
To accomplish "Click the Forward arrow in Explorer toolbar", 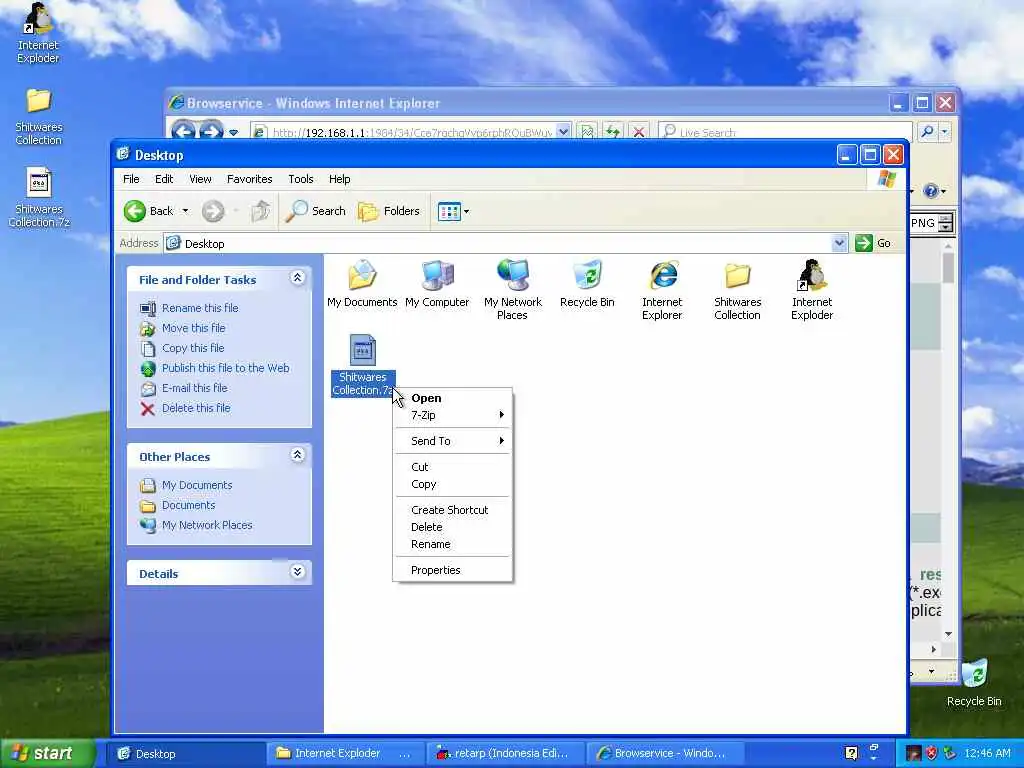I will coord(213,211).
